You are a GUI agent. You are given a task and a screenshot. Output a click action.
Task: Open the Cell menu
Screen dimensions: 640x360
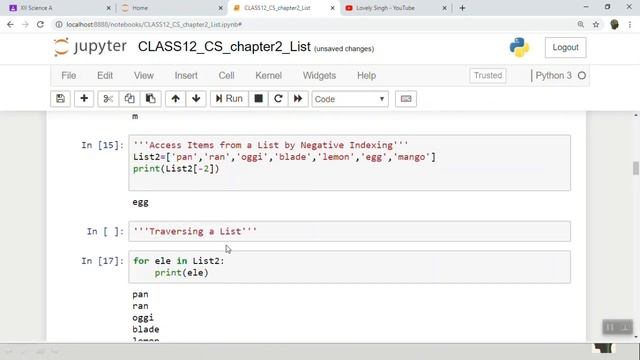pos(227,76)
